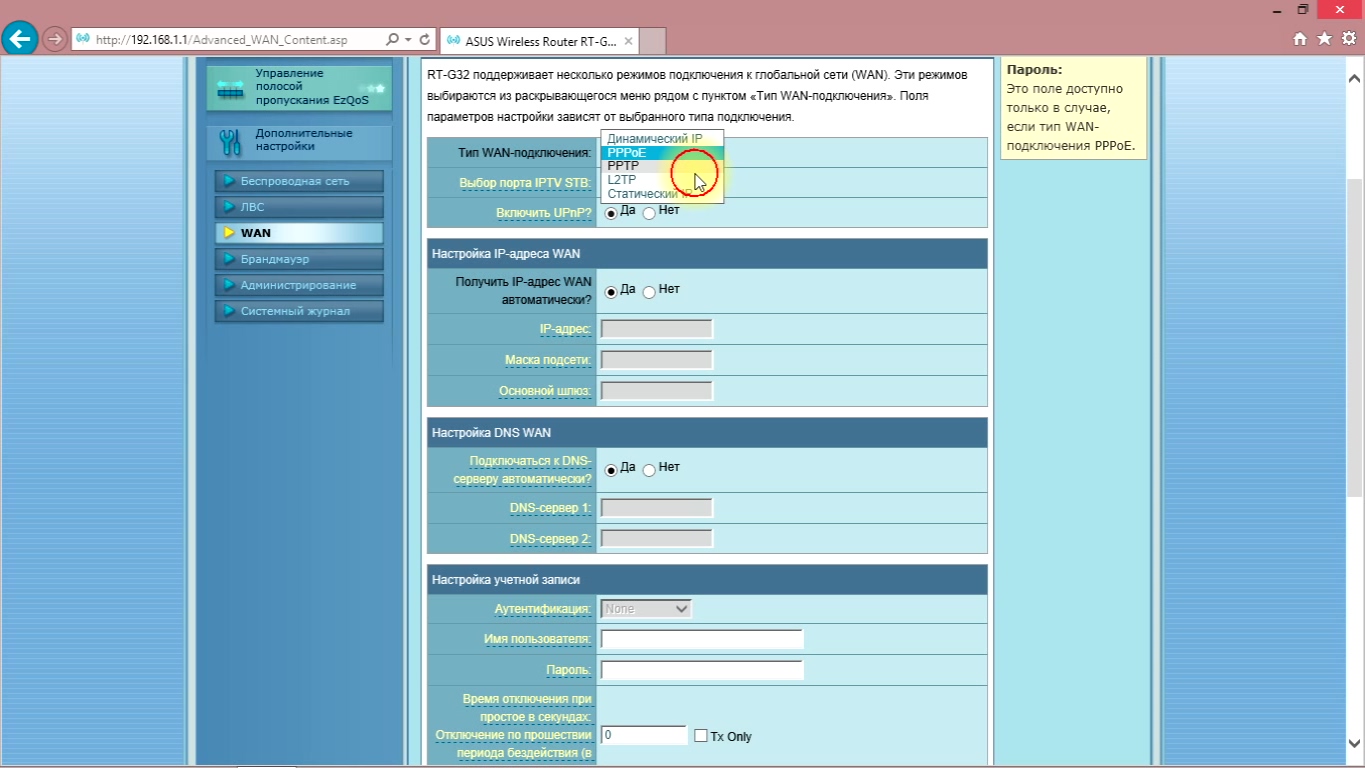Select Да for automatic DNS server connection
Screen dimensions: 1365x768
pyautogui.click(x=611, y=469)
